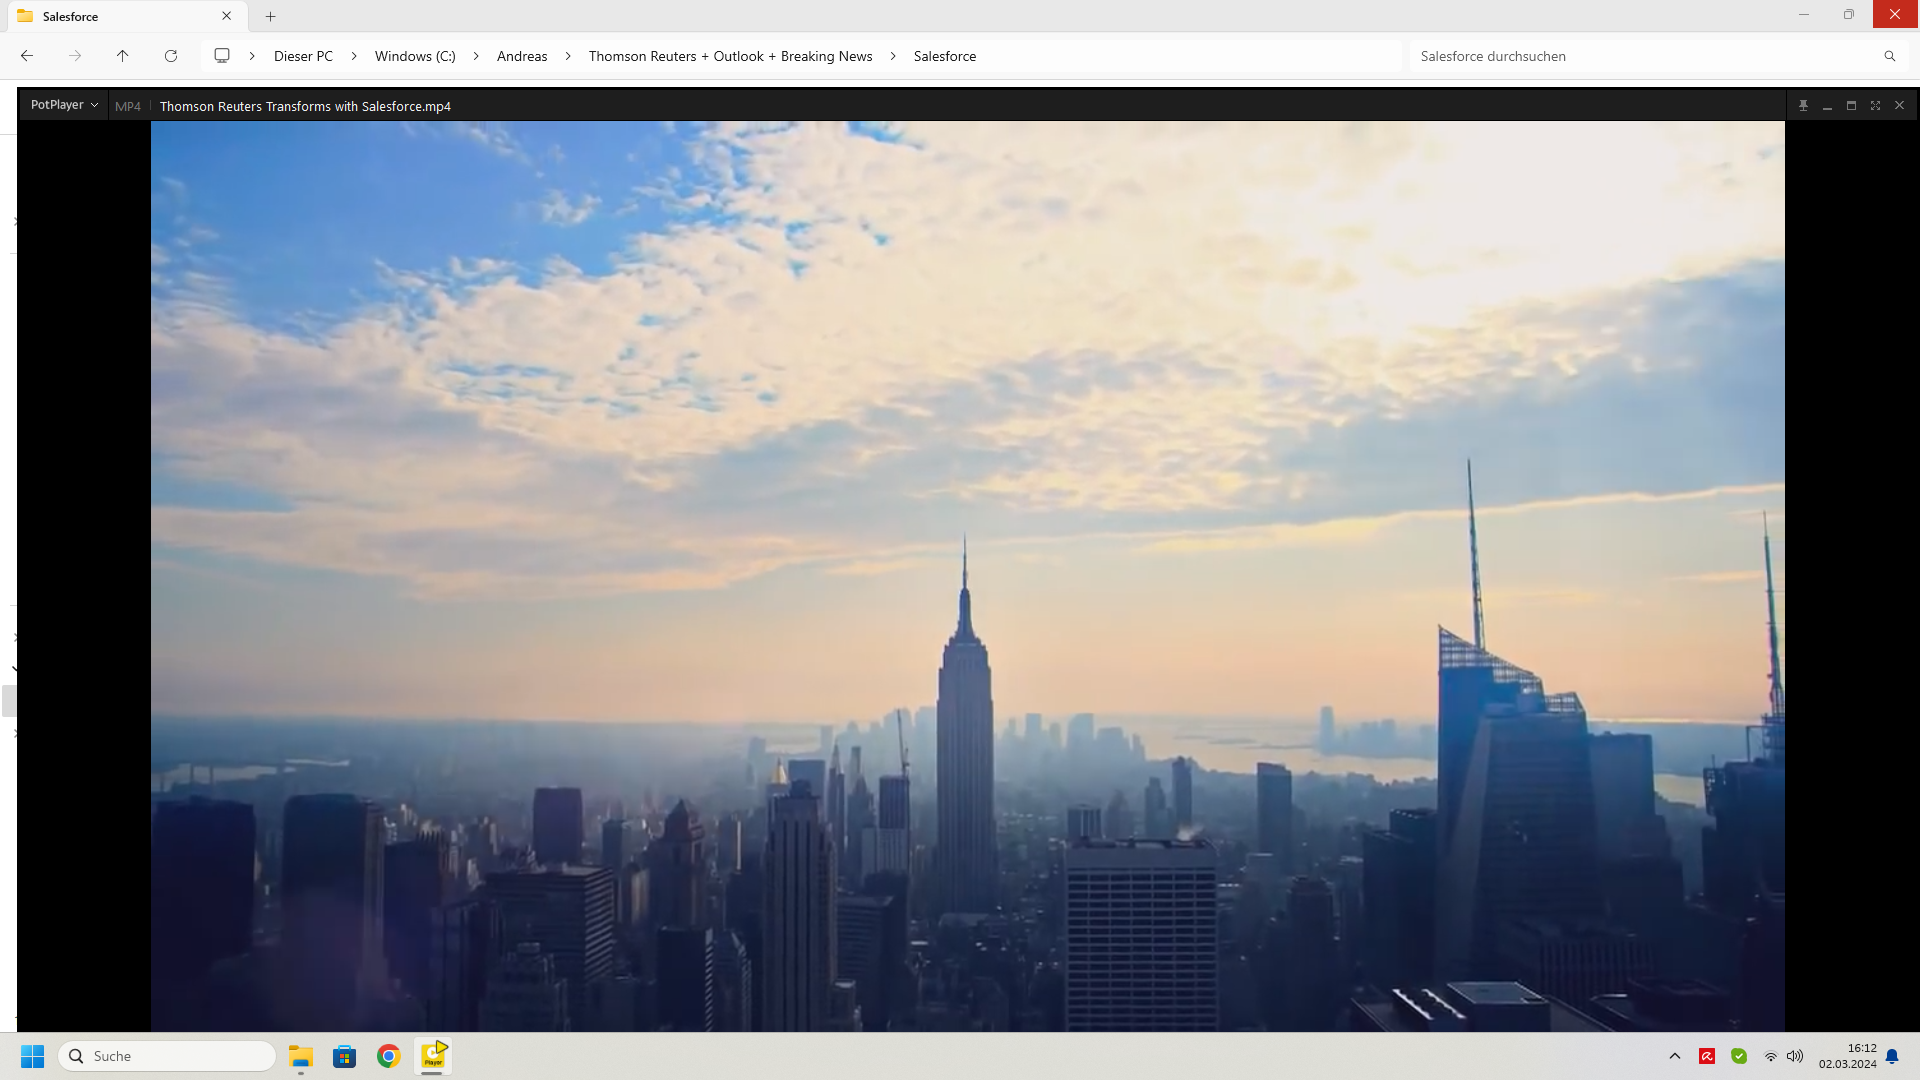Open Microsoft Store from the taskbar
Viewport: 1920px width, 1080px height.
[x=345, y=1056]
